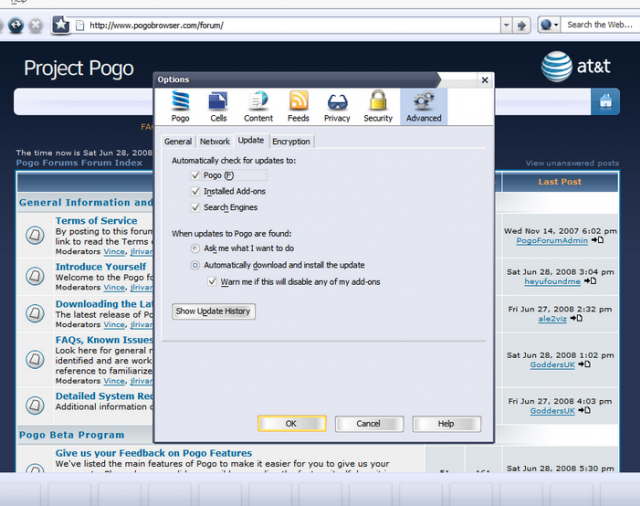This screenshot has height=506, width=640.
Task: Click the 'Last Post' column header
Action: (x=560, y=182)
